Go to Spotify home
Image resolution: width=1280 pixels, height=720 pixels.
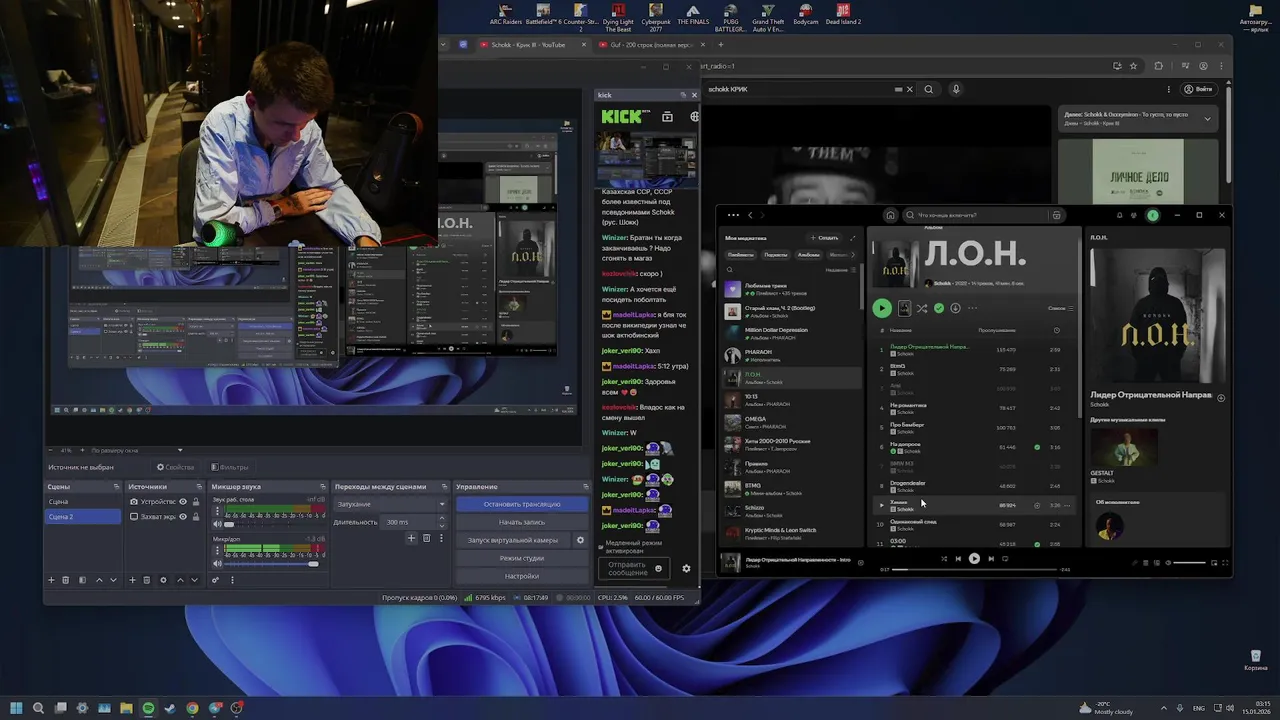[890, 215]
